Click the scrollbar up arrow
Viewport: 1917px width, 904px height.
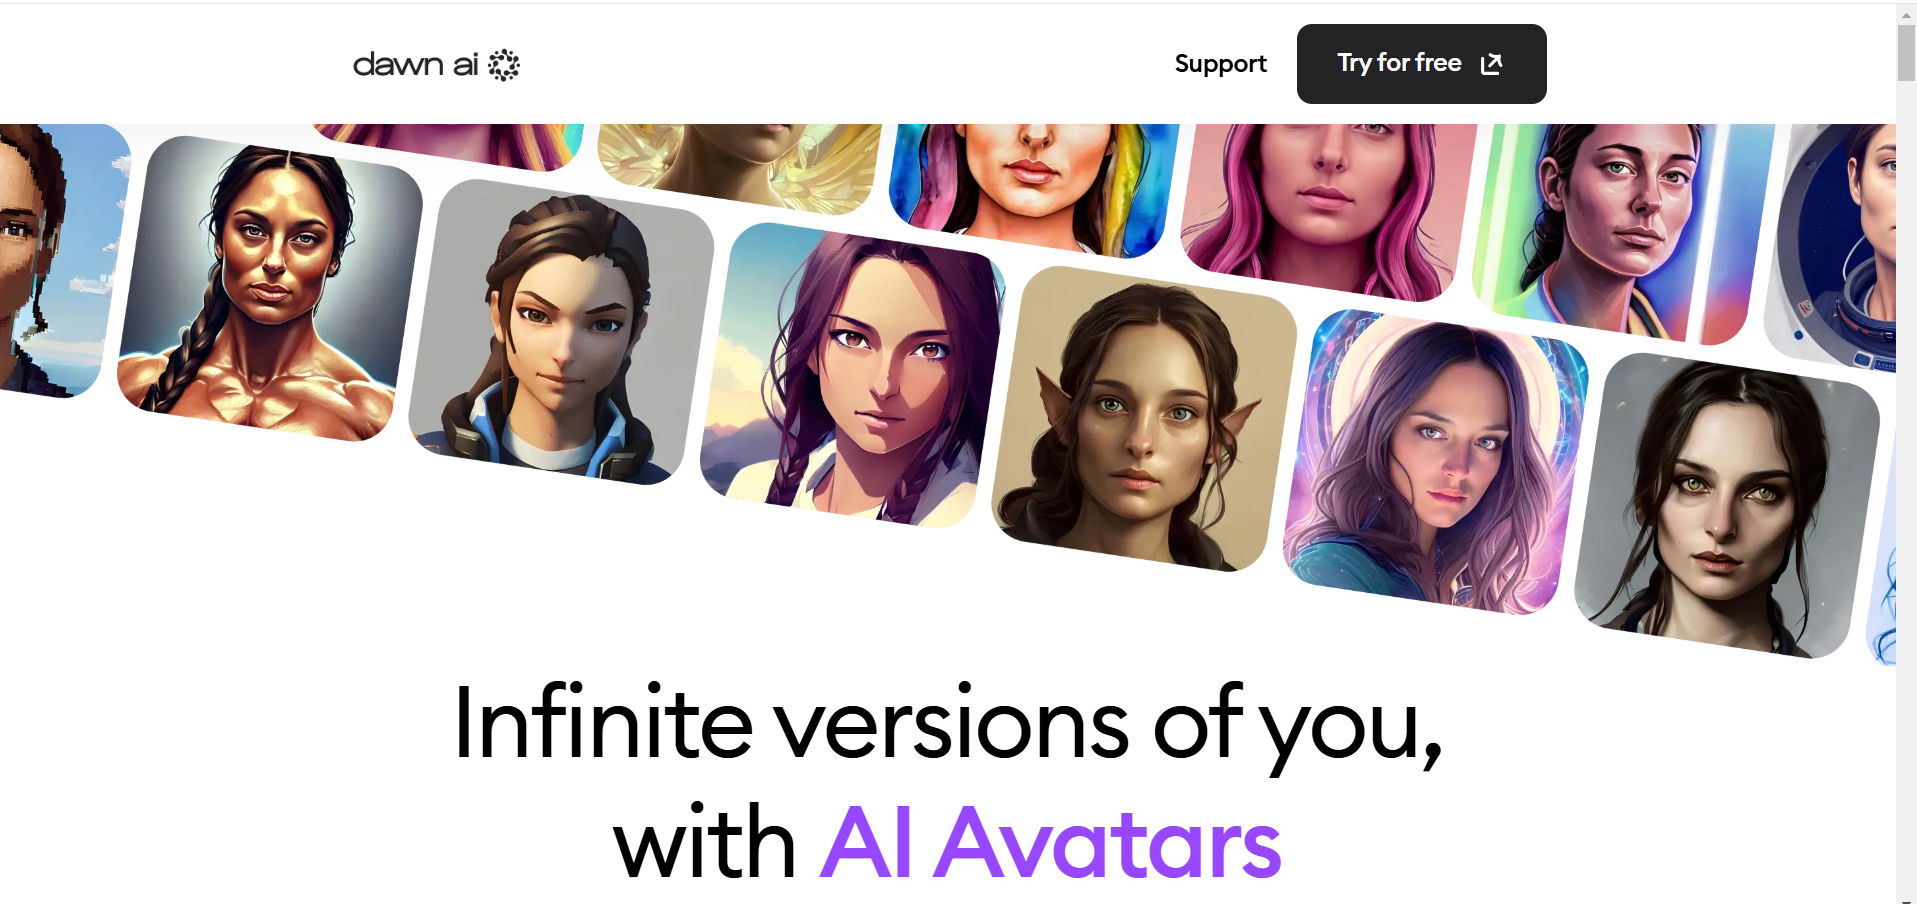click(x=1906, y=14)
